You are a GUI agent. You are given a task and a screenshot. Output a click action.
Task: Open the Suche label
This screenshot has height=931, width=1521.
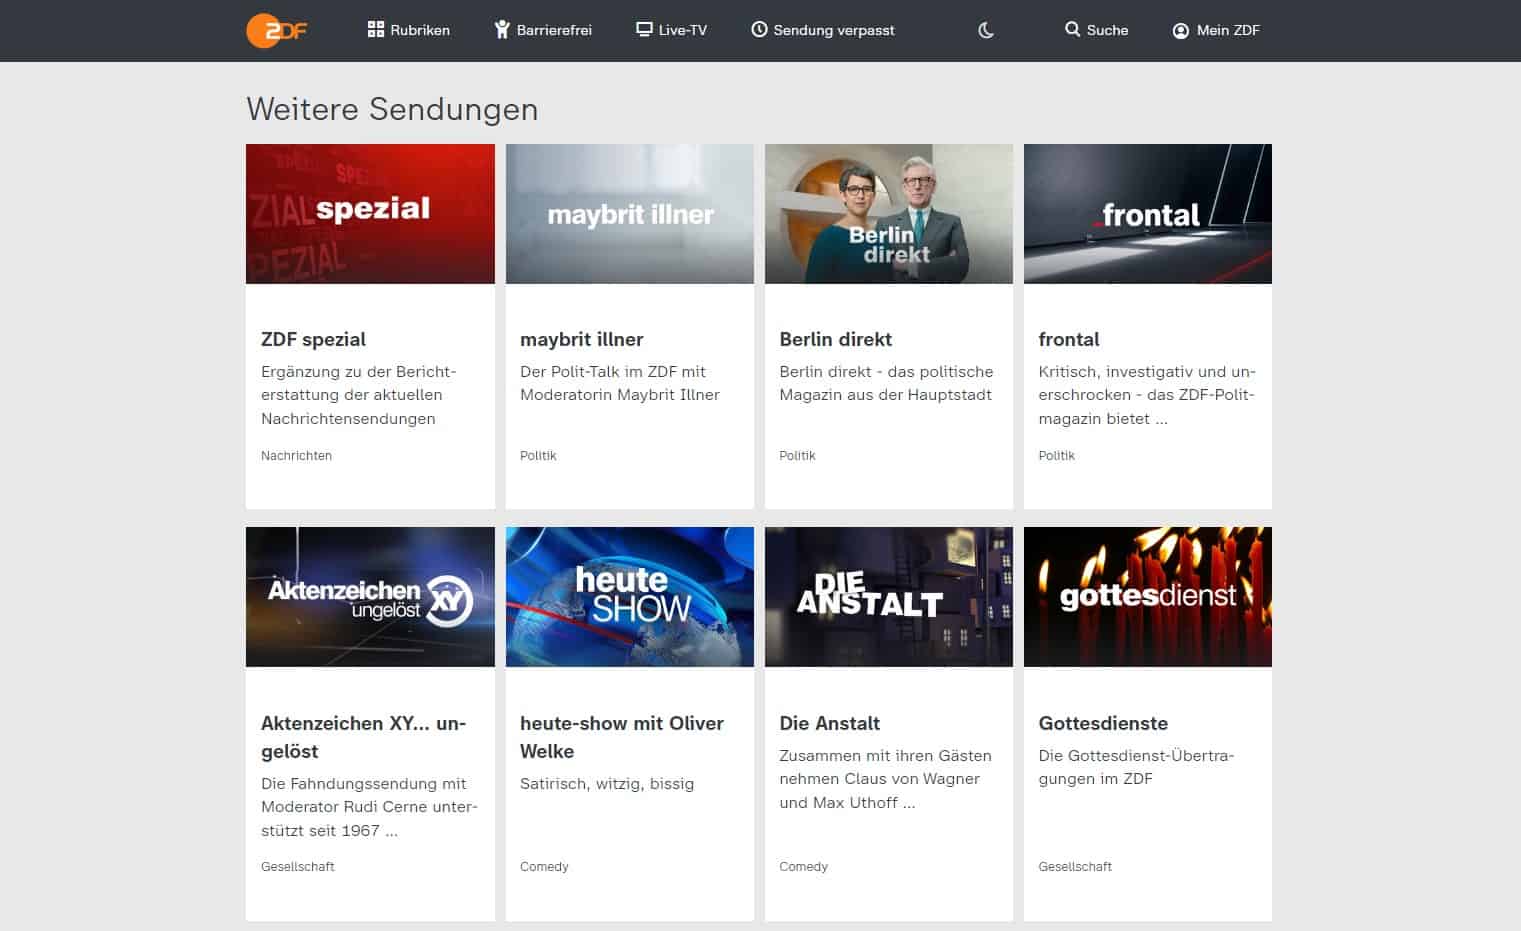(1107, 30)
